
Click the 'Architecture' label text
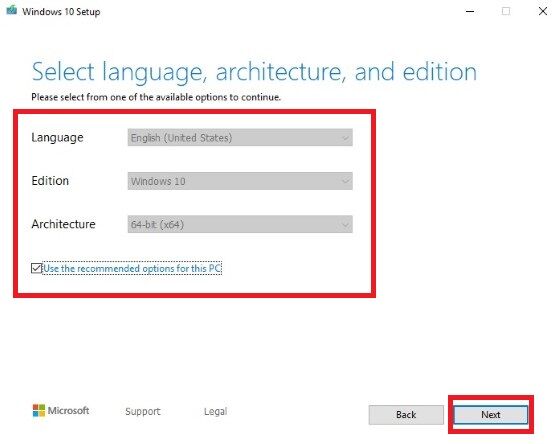click(x=64, y=224)
